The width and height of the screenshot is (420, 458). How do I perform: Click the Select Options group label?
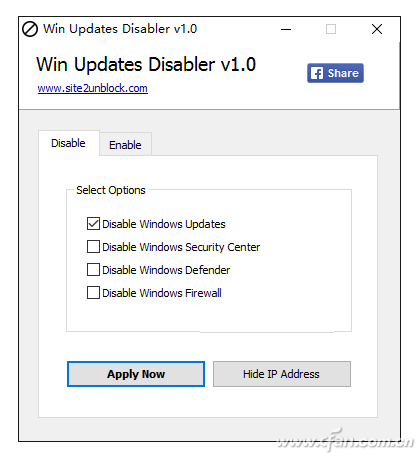111,190
